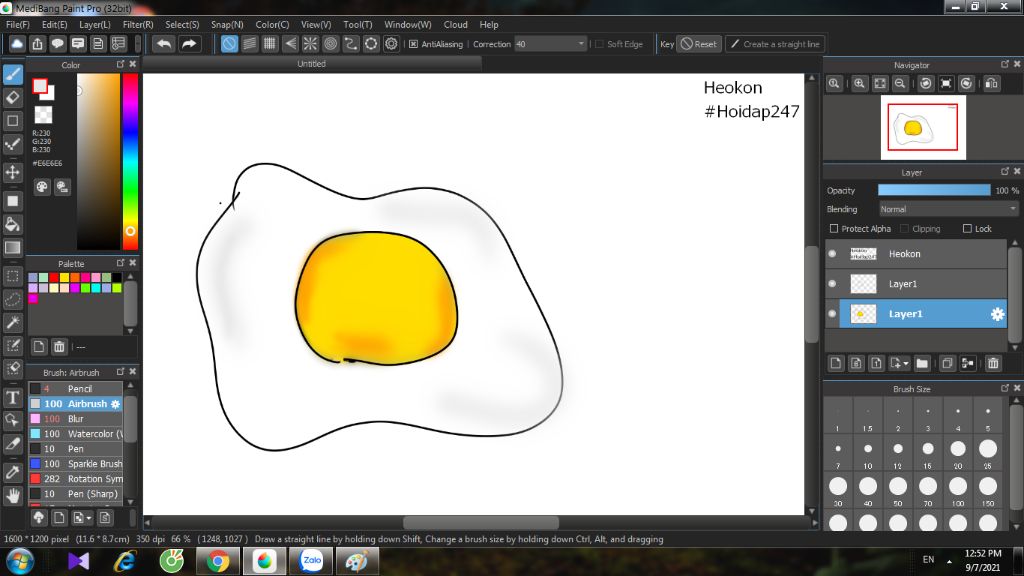The width and height of the screenshot is (1024, 576).
Task: Open the Filter menu
Action: pos(138,24)
